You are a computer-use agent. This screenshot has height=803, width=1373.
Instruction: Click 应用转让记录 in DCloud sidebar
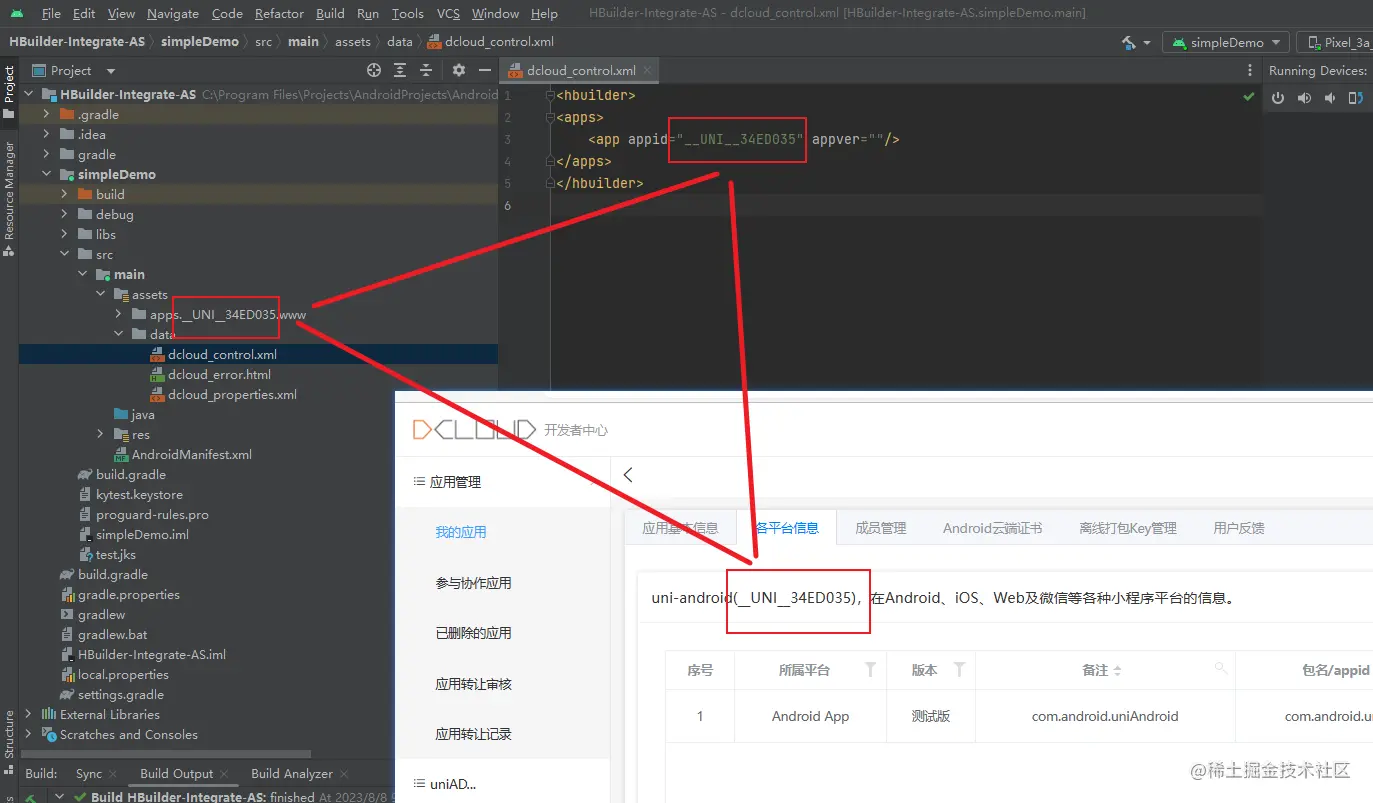(x=473, y=734)
